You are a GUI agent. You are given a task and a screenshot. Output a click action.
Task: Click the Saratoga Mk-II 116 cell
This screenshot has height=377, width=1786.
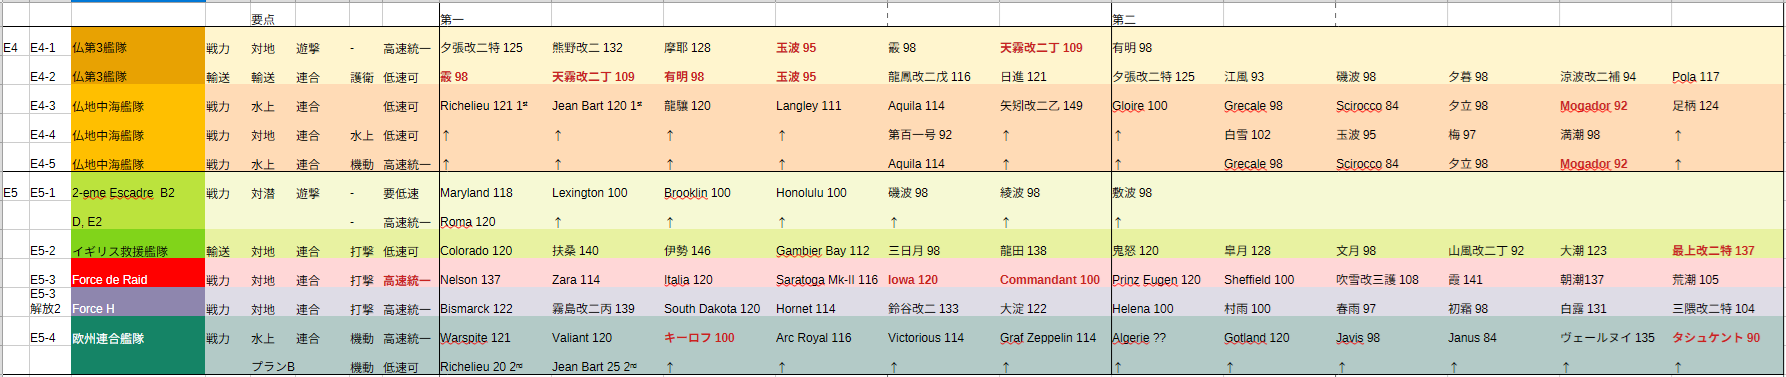(831, 280)
